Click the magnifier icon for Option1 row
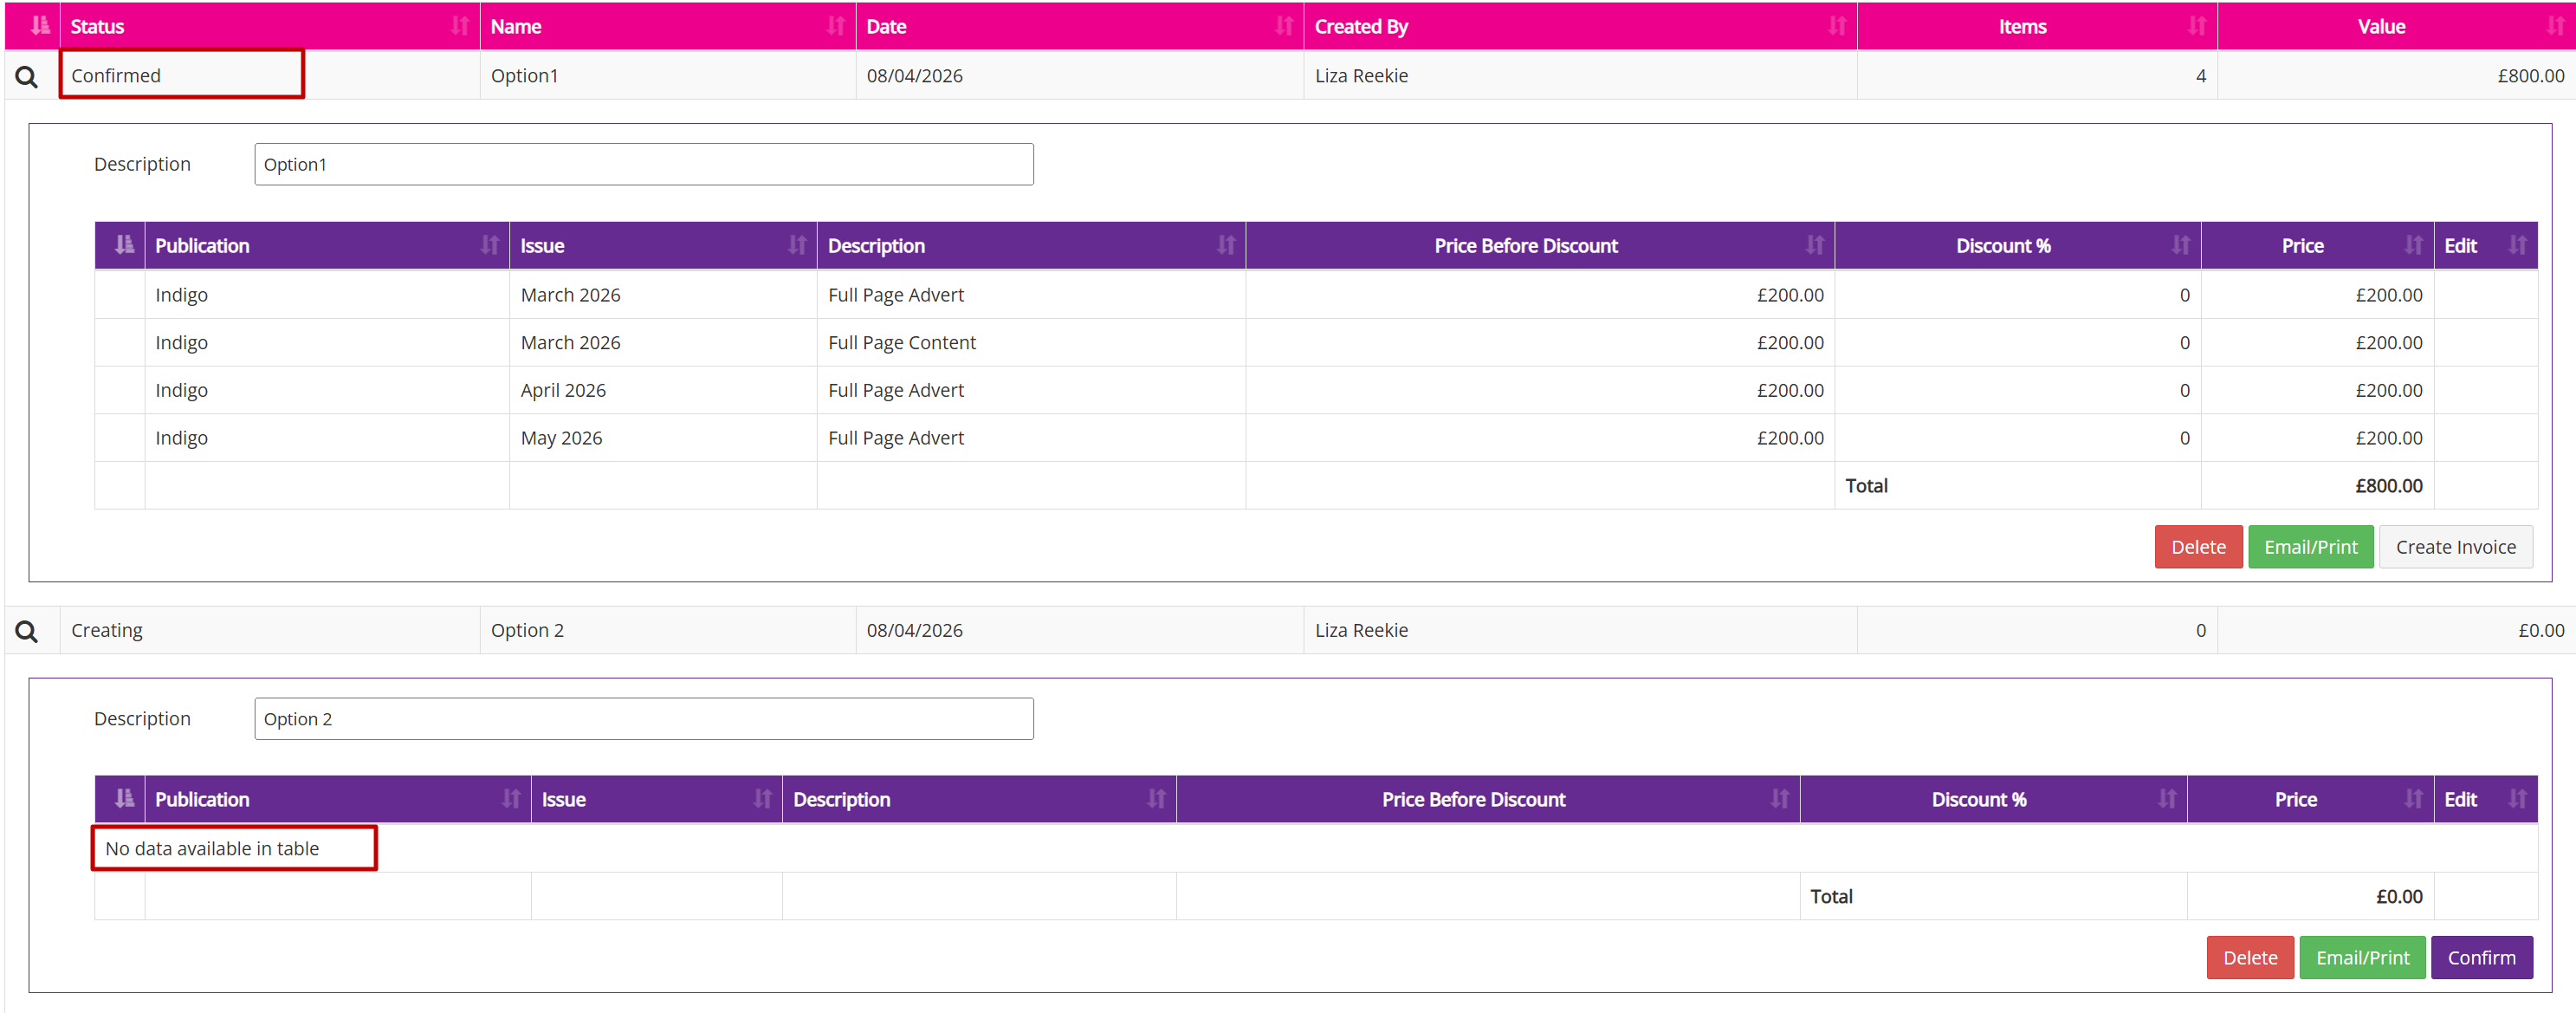 click(27, 77)
